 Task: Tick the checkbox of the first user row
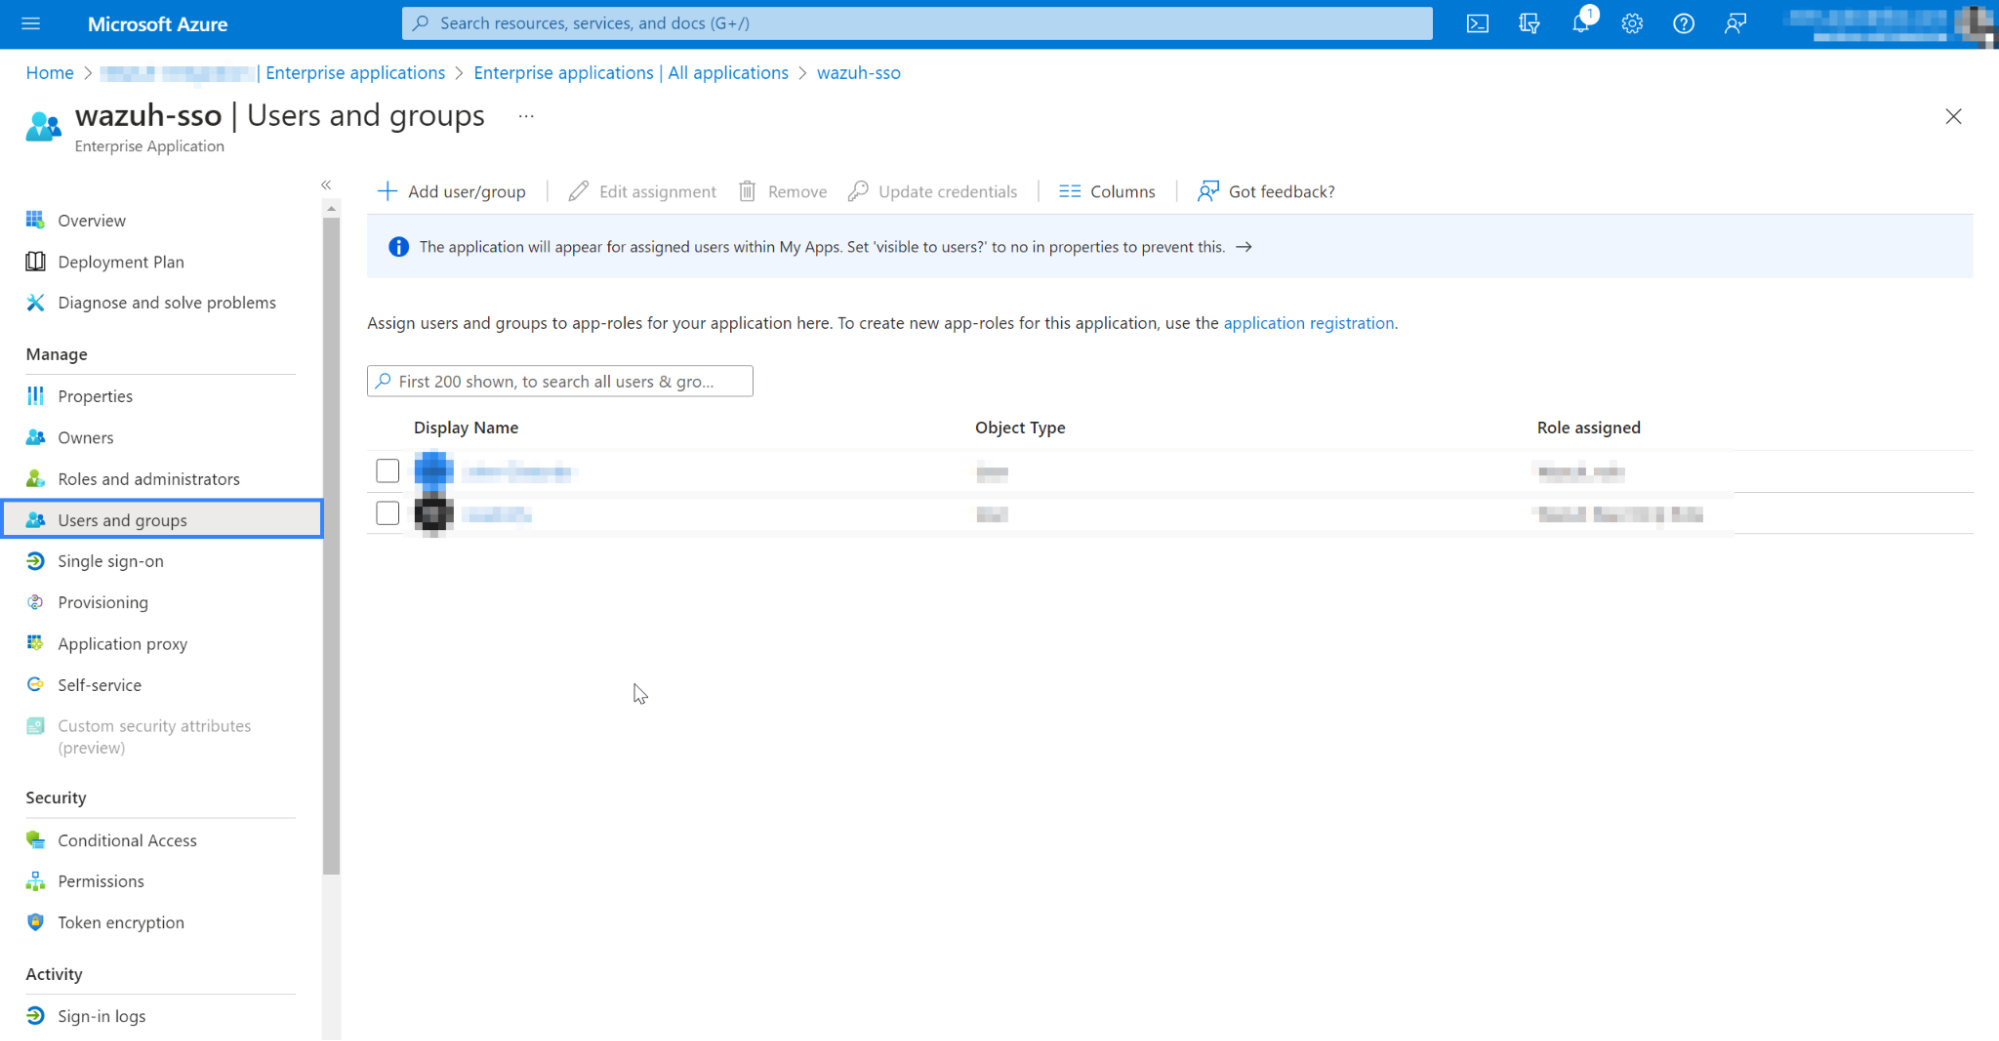coord(387,471)
